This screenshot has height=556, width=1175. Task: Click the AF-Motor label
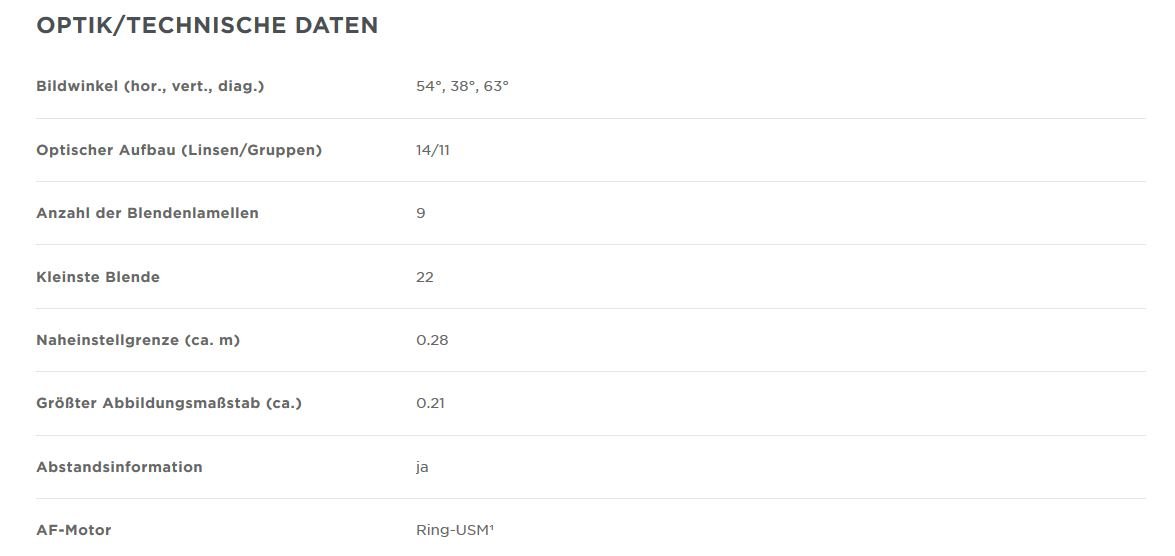click(x=73, y=530)
